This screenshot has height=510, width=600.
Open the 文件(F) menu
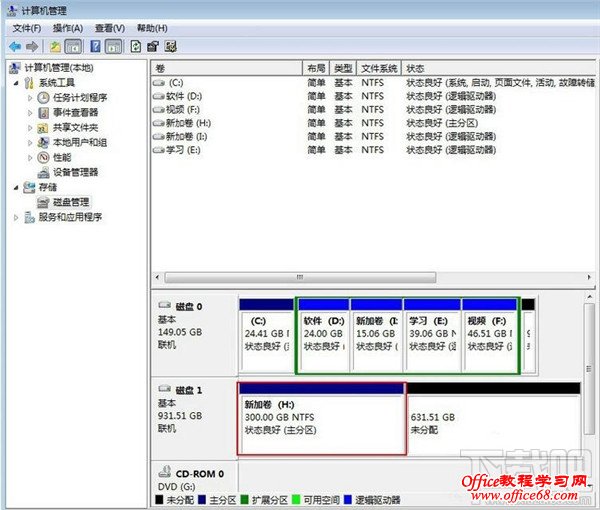pyautogui.click(x=27, y=28)
